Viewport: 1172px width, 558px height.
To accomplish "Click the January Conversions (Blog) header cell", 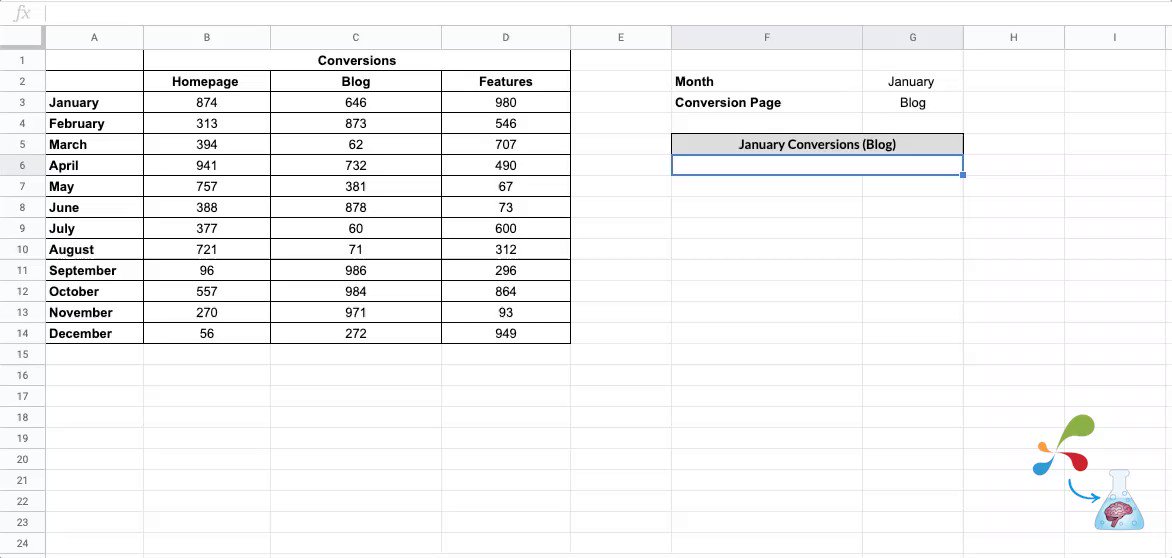I will pos(818,144).
